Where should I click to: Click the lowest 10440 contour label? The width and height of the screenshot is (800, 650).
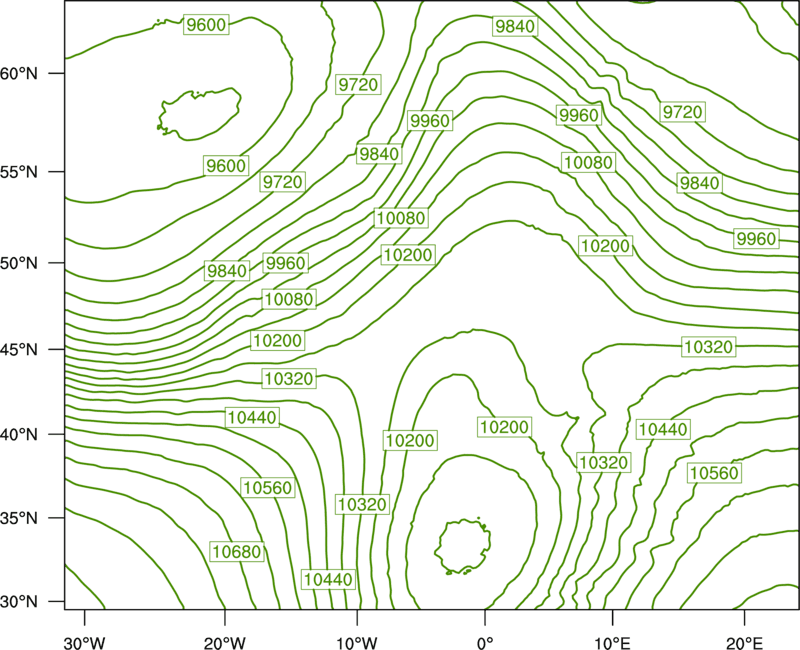328,580
